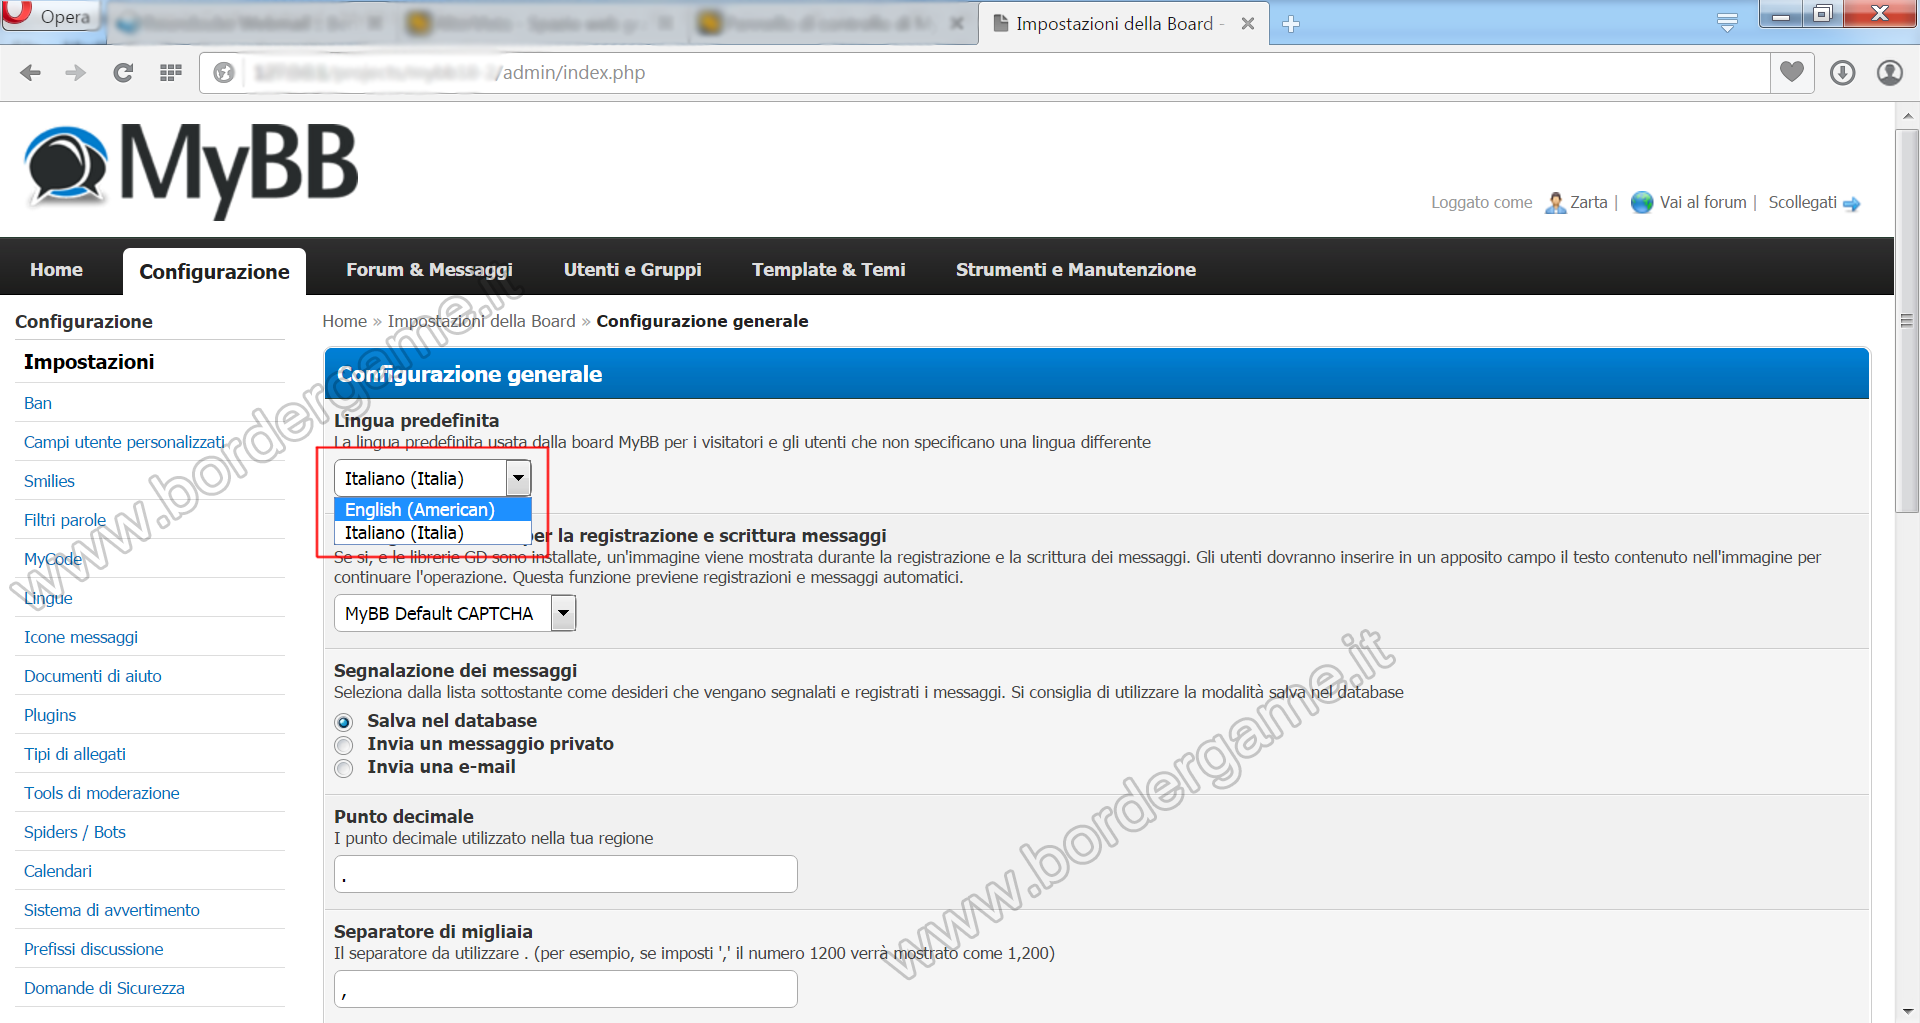This screenshot has width=1920, height=1023.
Task: Click scrollbar down arrow
Action: click(x=1907, y=1011)
